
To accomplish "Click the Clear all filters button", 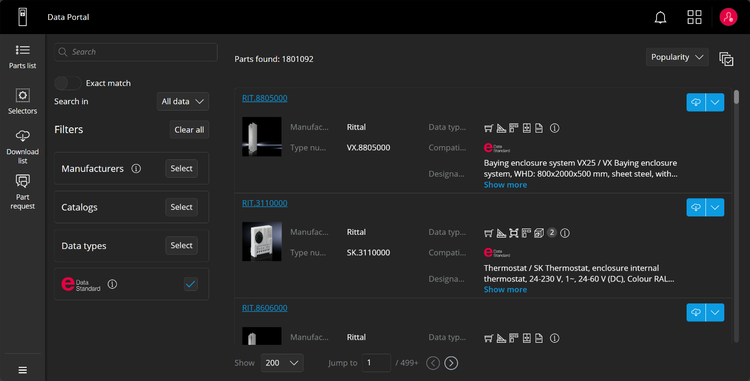I will click(189, 130).
